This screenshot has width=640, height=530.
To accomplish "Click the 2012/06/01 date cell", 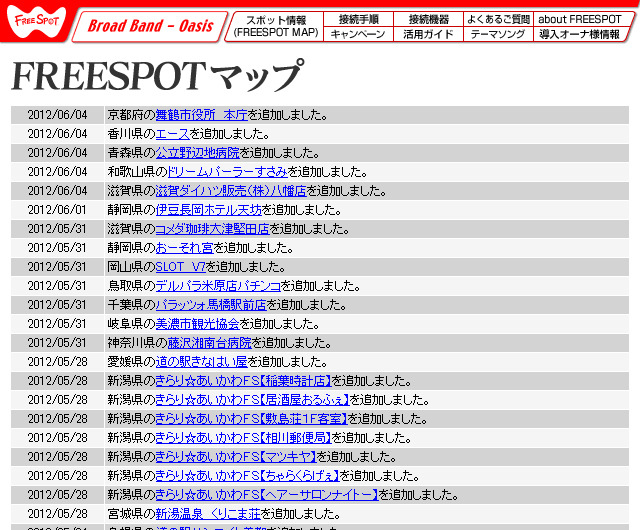I will pyautogui.click(x=58, y=210).
